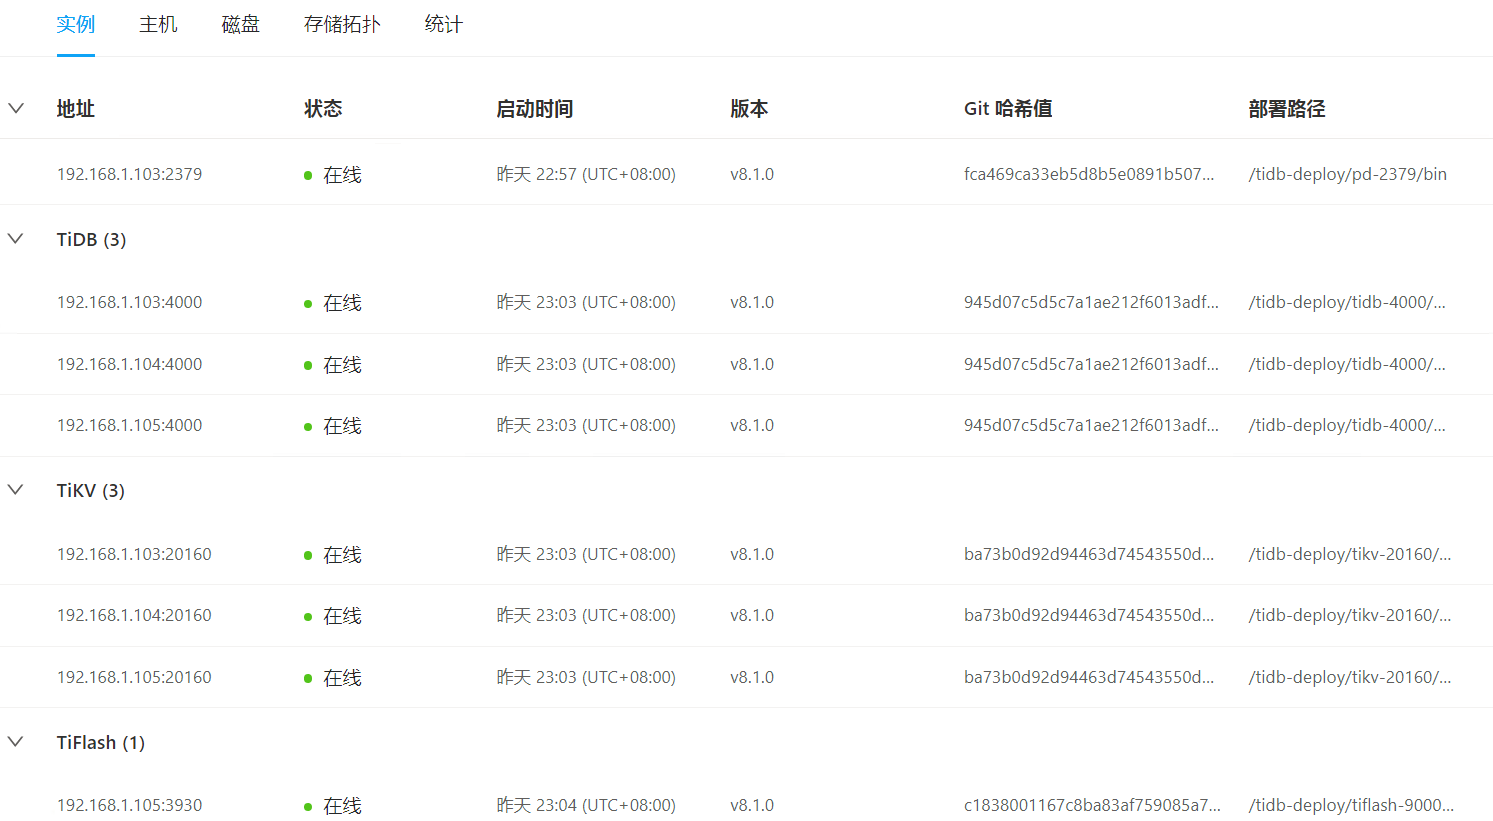Click Git hash c1838001167c8ba83af759085a7...
Screen dimensions: 1493x821
point(1092,805)
